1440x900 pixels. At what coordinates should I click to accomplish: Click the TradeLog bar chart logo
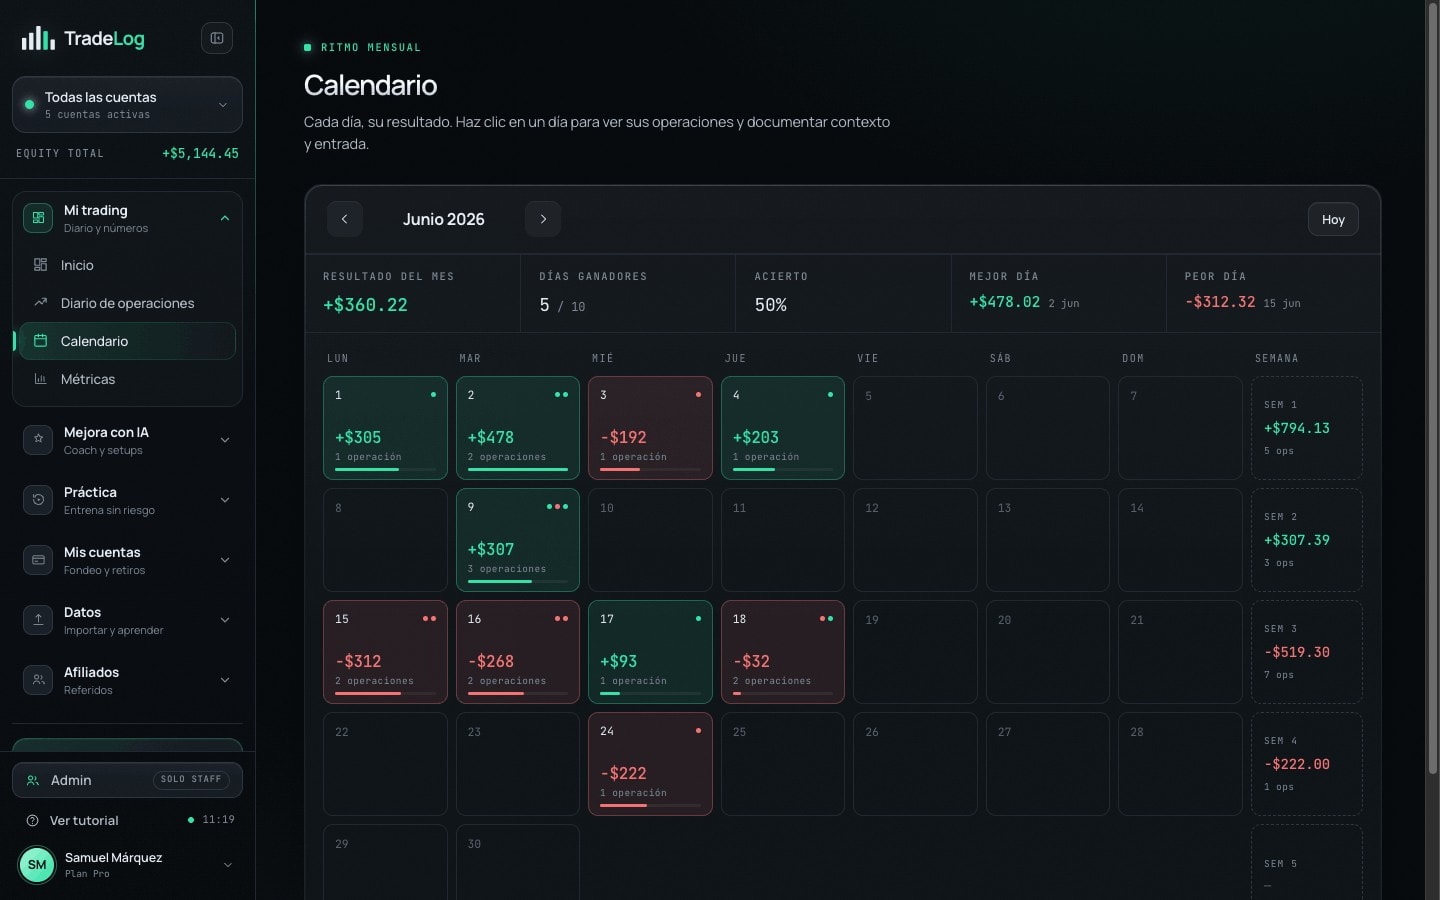point(38,38)
